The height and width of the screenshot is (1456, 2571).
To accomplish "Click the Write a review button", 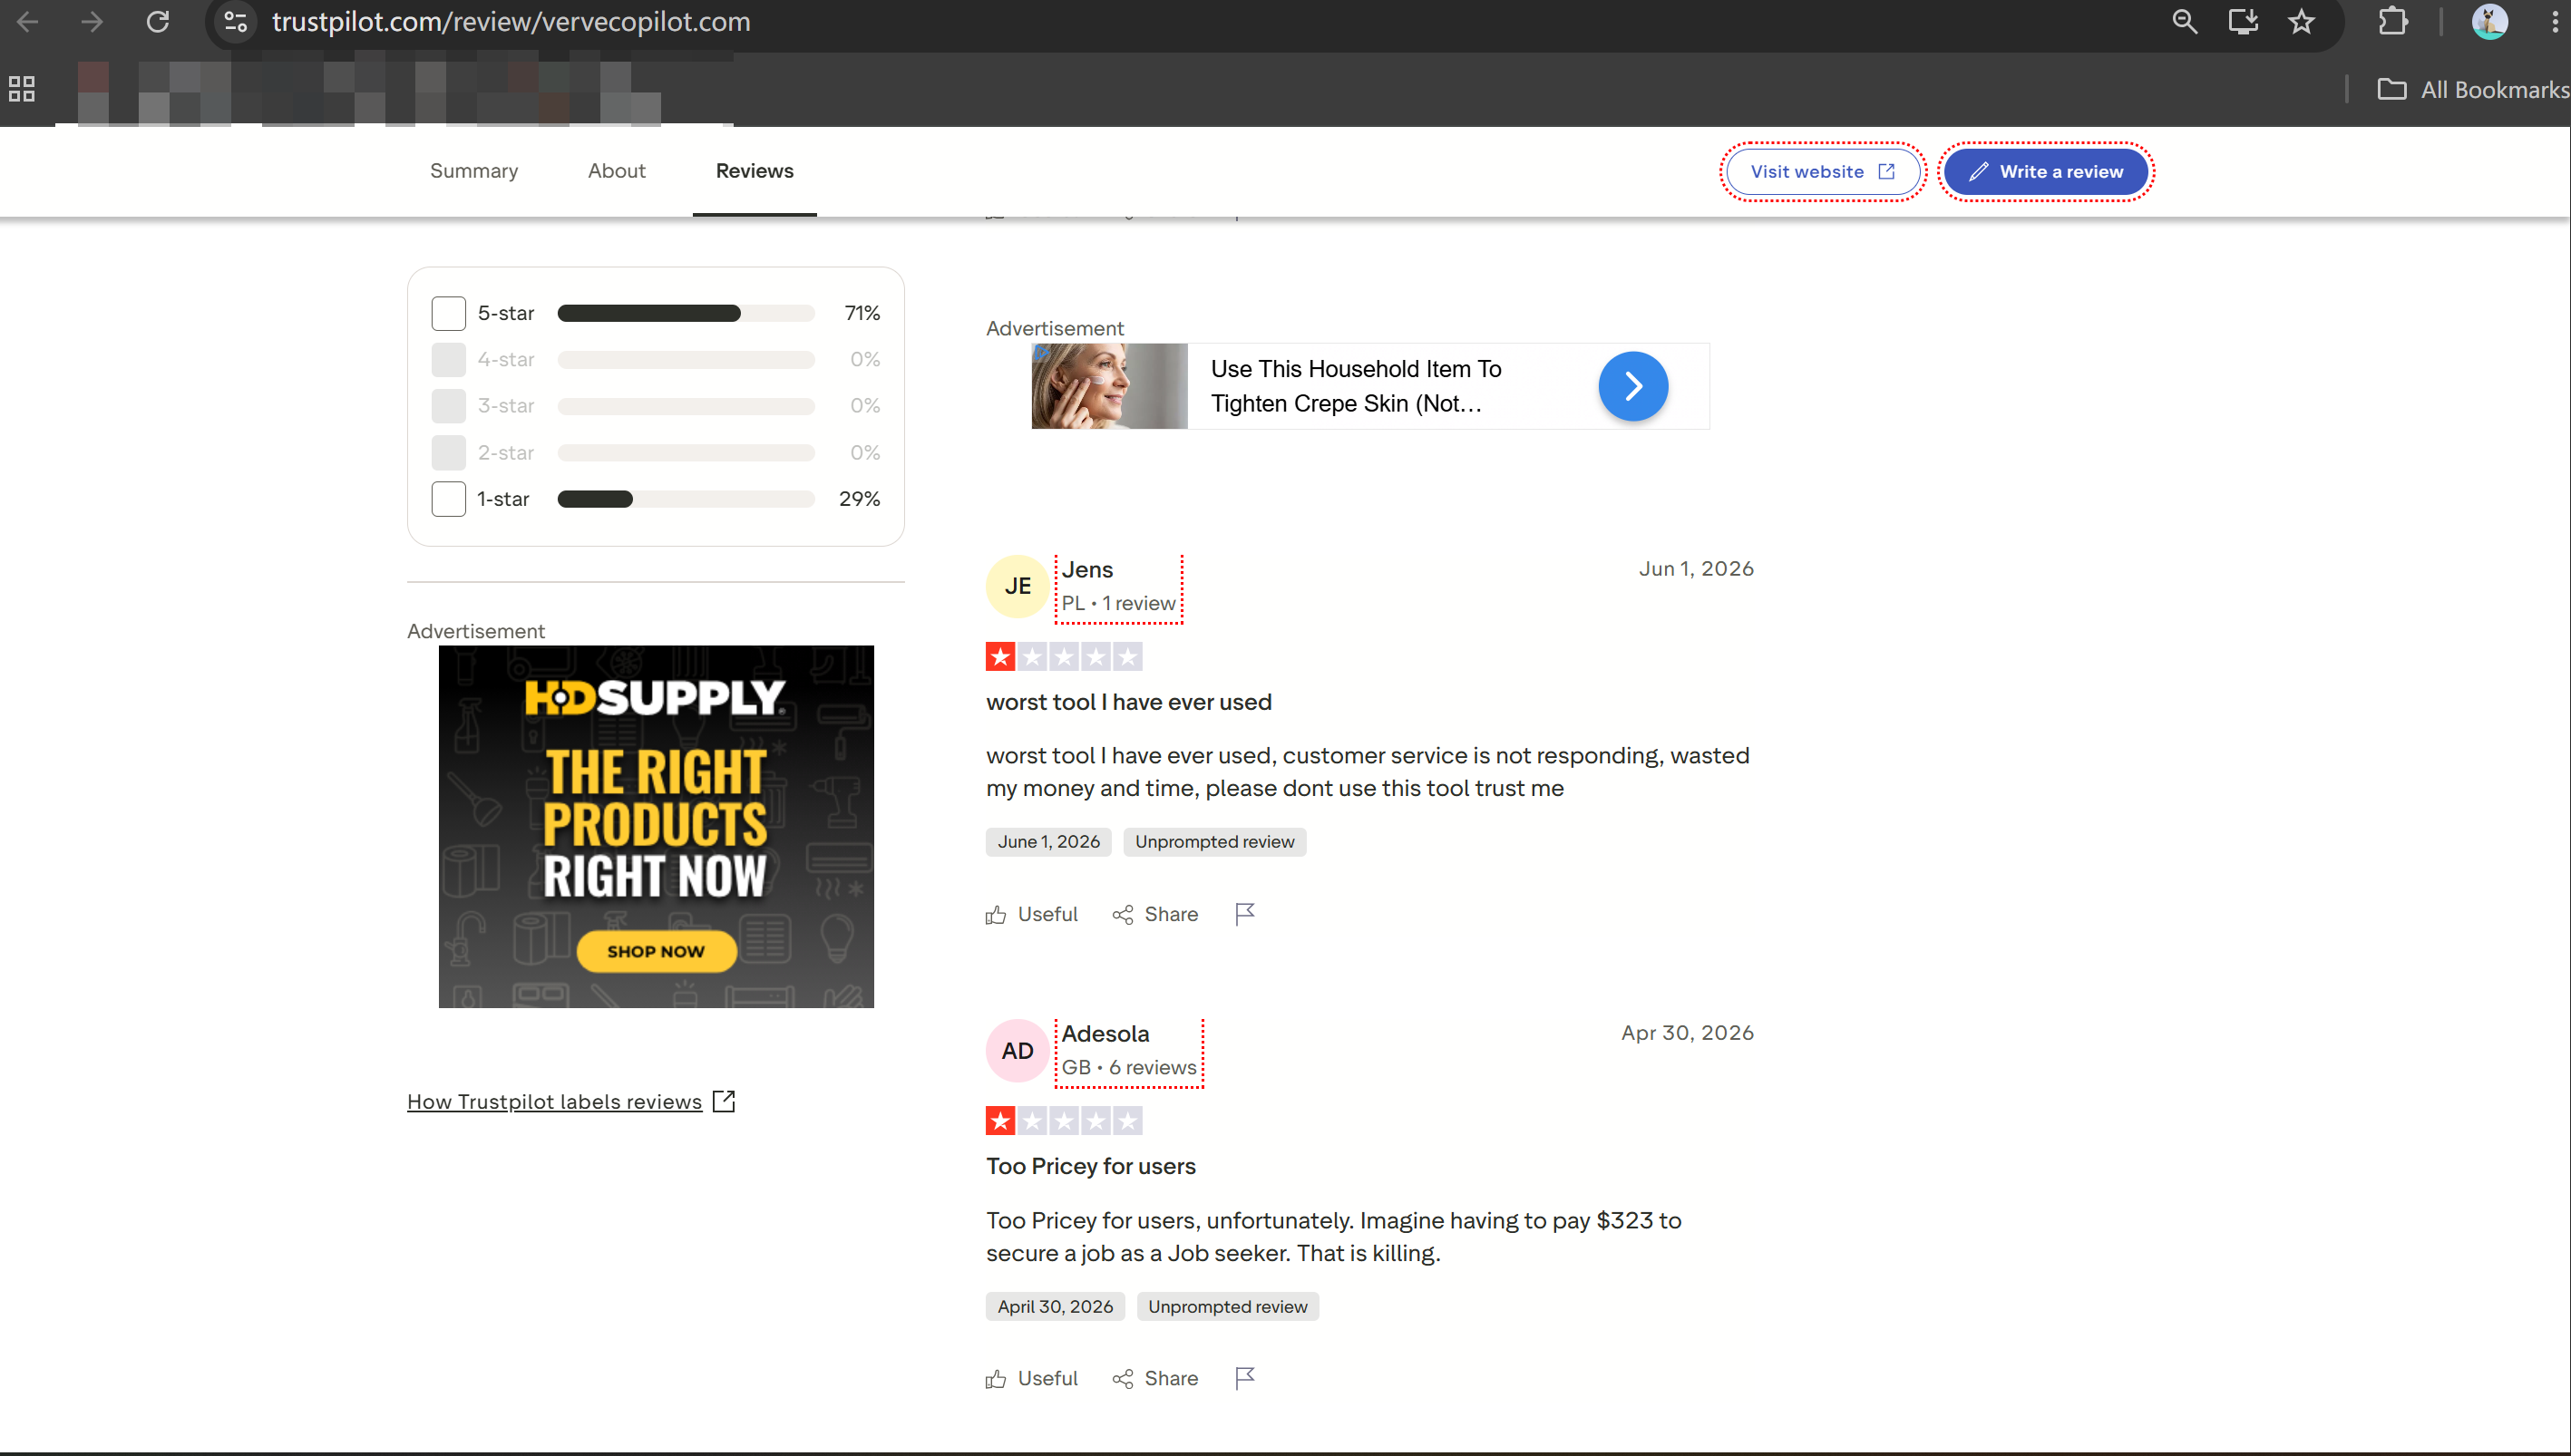I will coord(2045,172).
